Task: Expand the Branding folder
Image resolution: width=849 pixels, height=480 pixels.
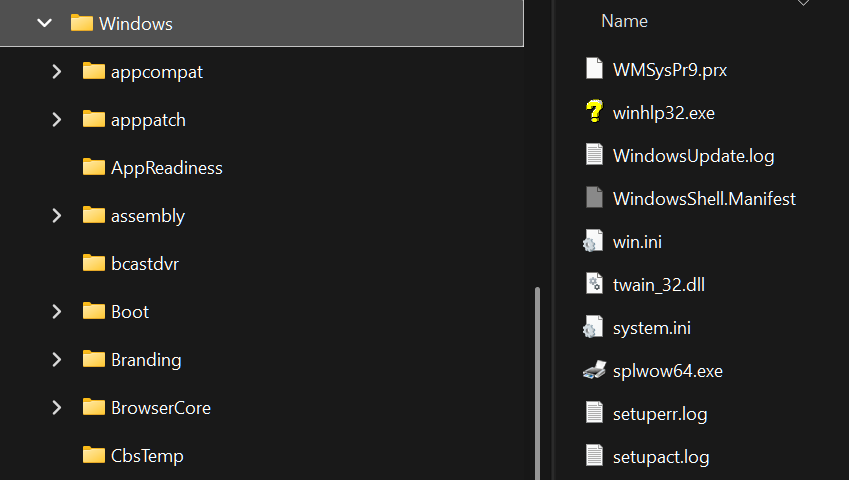Action: [57, 359]
